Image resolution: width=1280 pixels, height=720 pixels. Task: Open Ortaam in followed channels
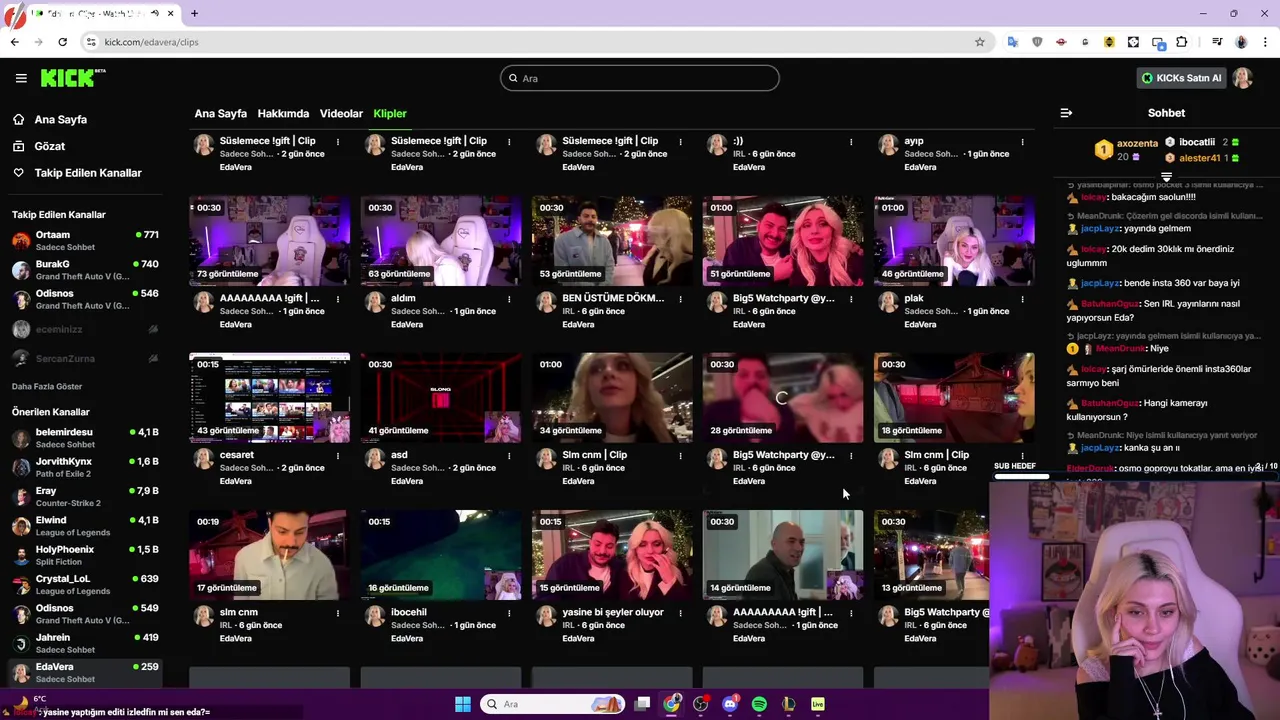[84, 241]
